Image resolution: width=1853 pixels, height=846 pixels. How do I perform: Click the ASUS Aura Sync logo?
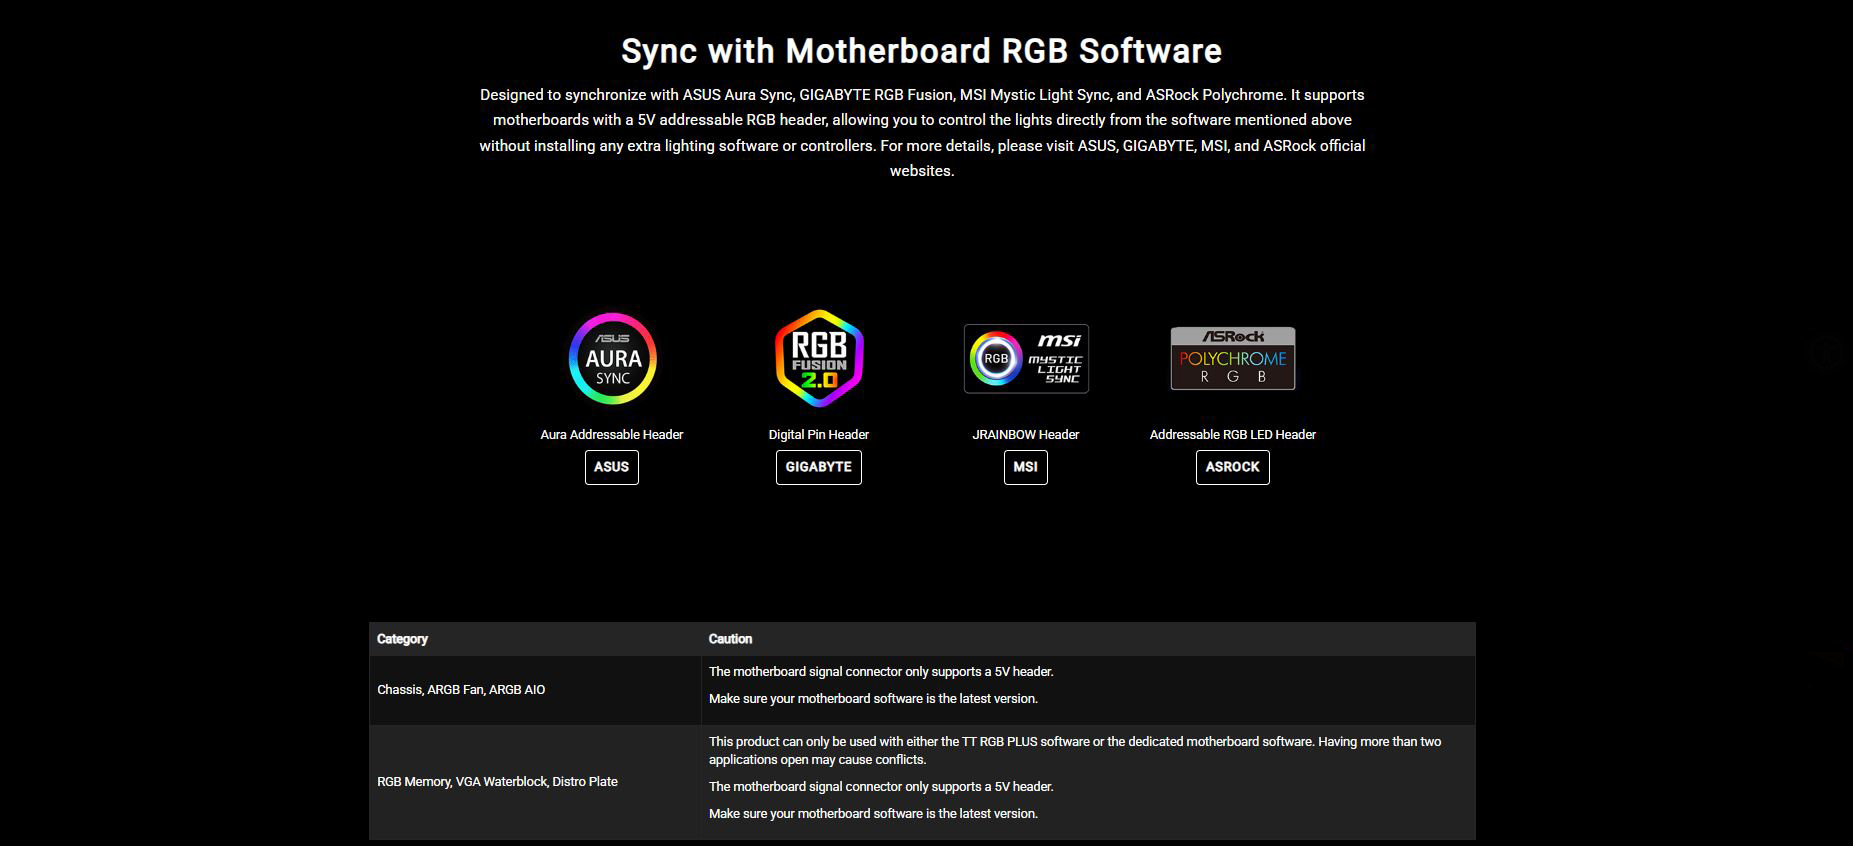(x=612, y=358)
